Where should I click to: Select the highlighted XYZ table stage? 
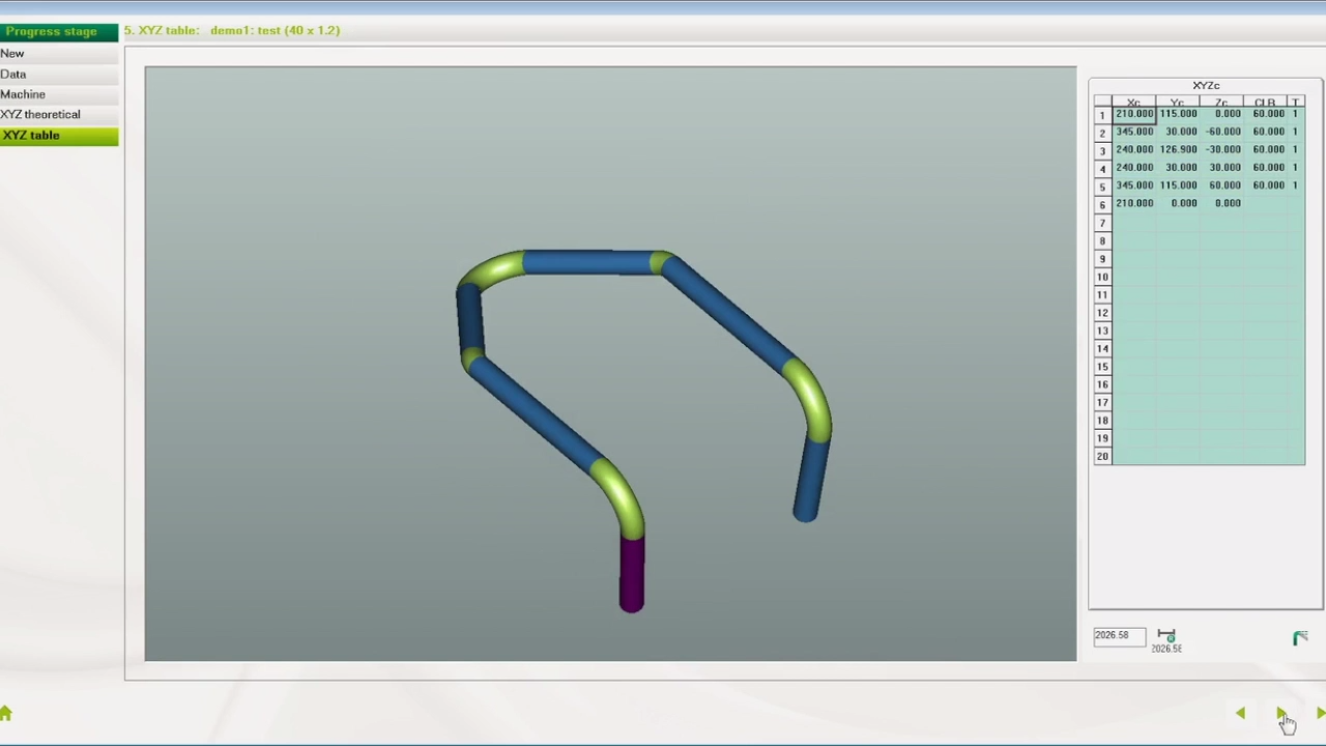(59, 136)
